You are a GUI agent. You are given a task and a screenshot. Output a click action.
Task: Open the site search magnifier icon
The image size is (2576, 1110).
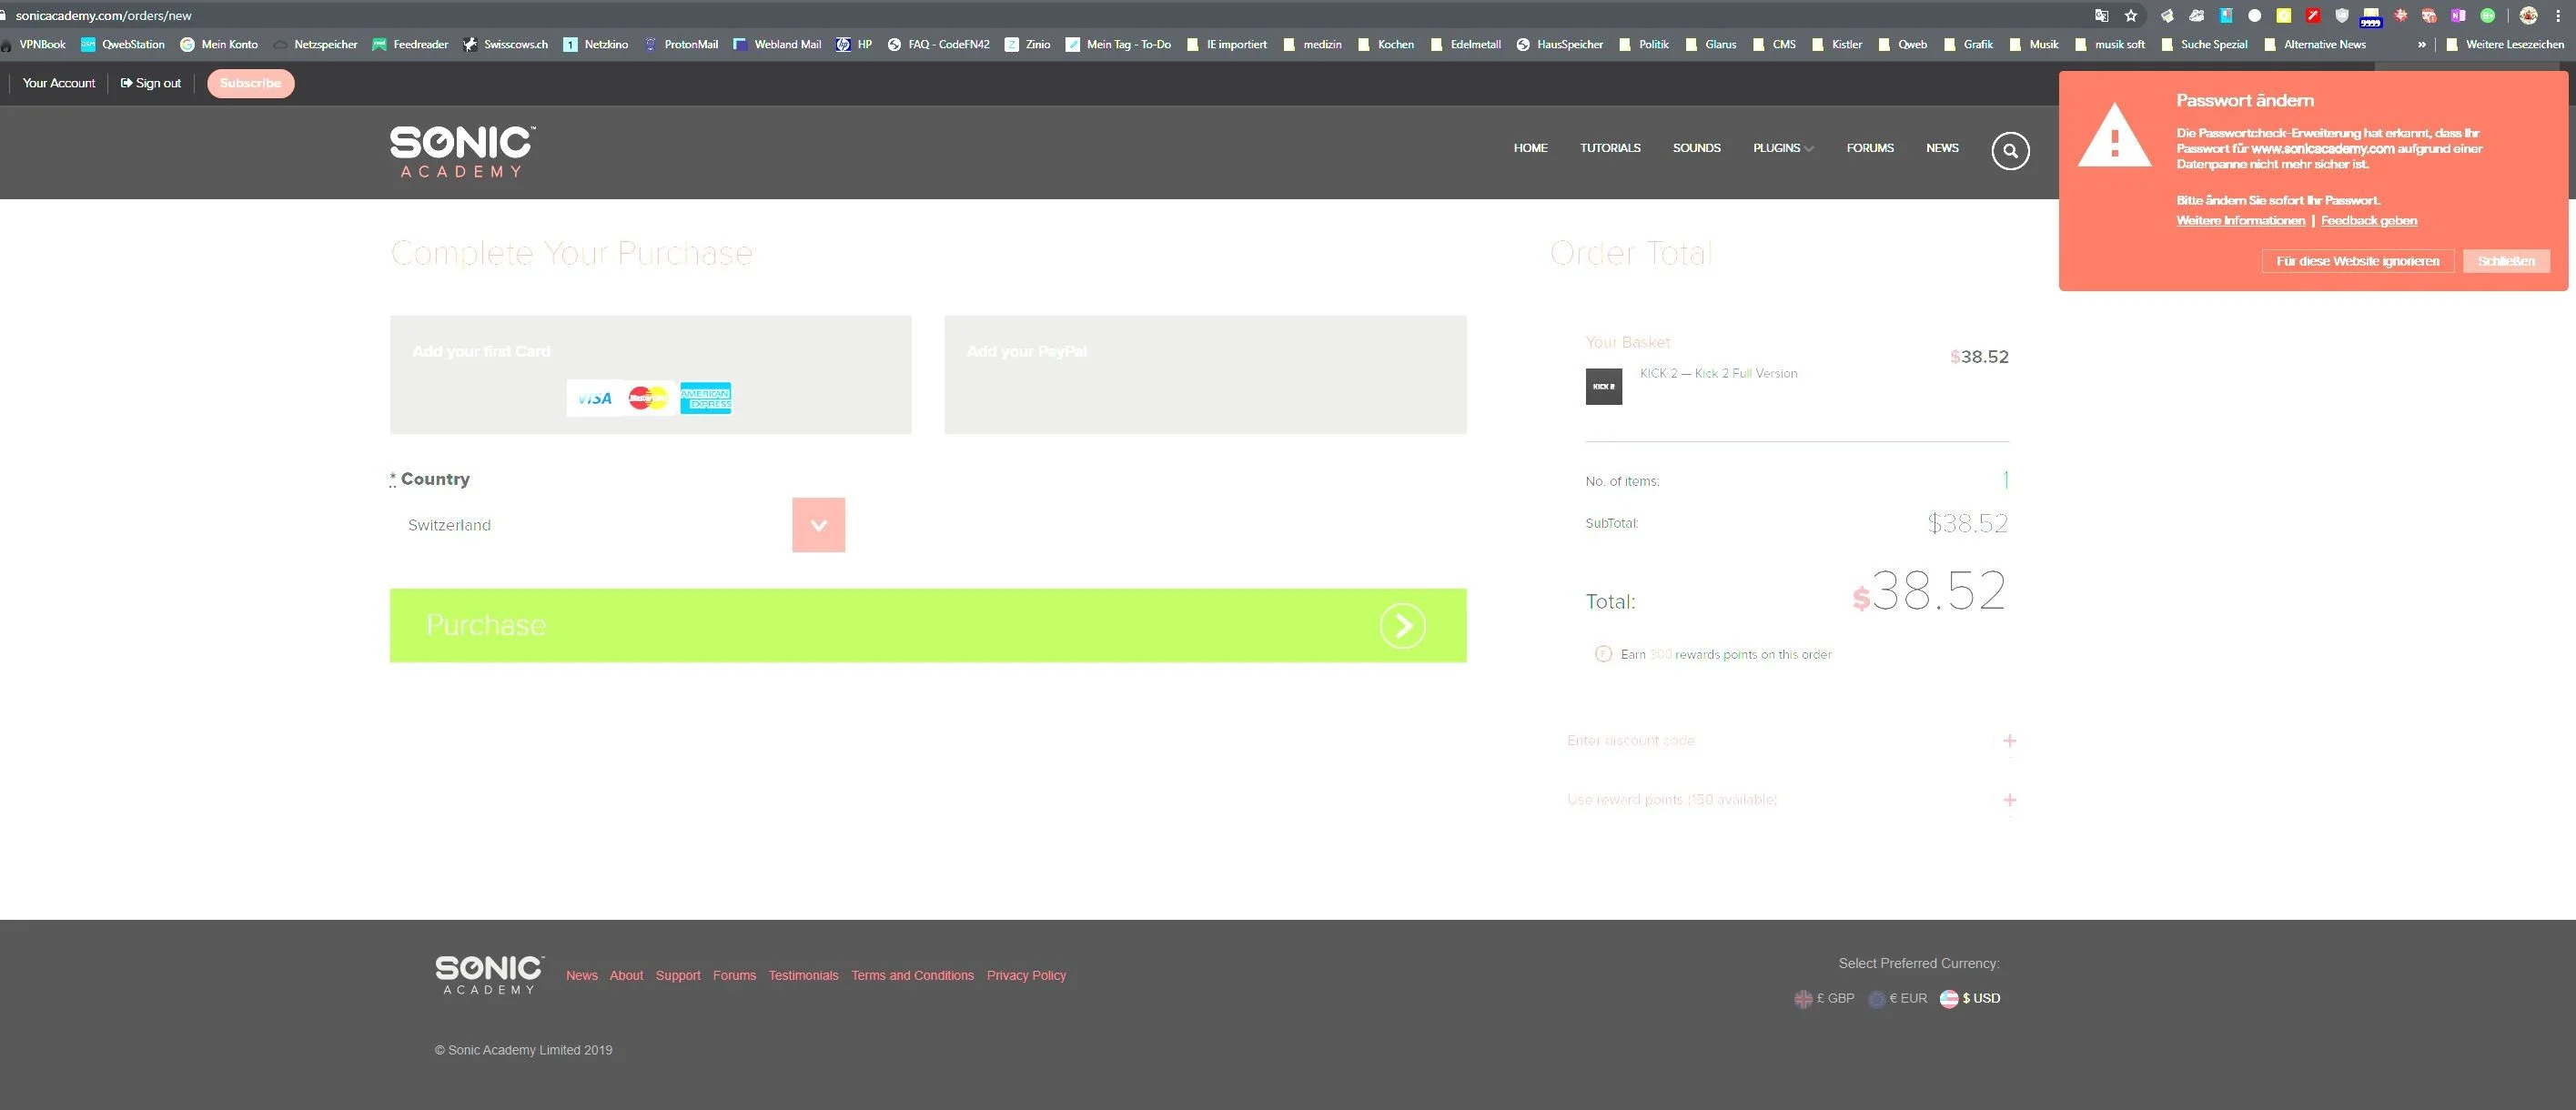coord(2010,151)
